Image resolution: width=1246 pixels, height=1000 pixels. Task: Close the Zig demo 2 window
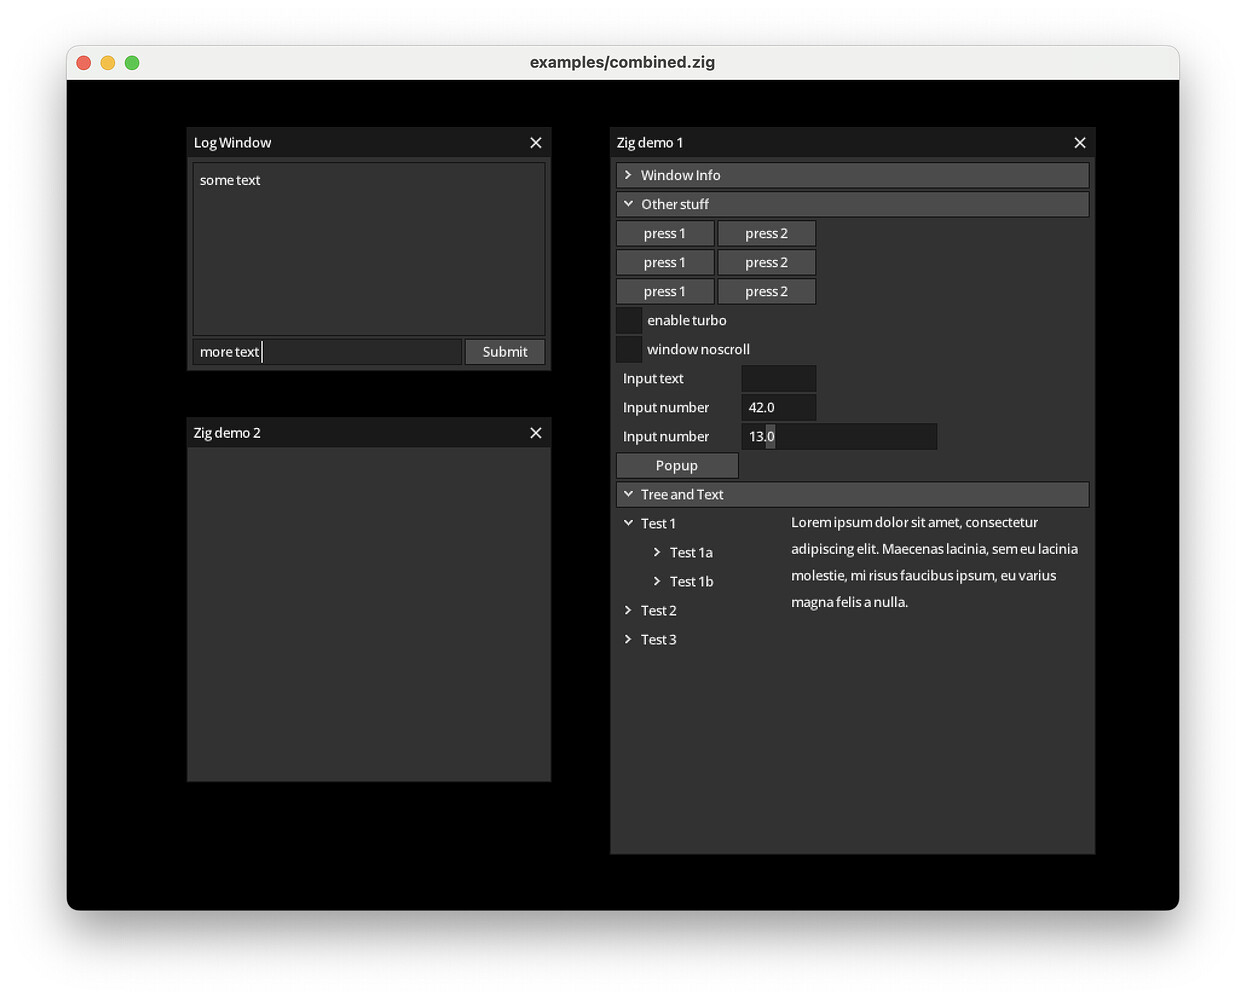tap(536, 432)
